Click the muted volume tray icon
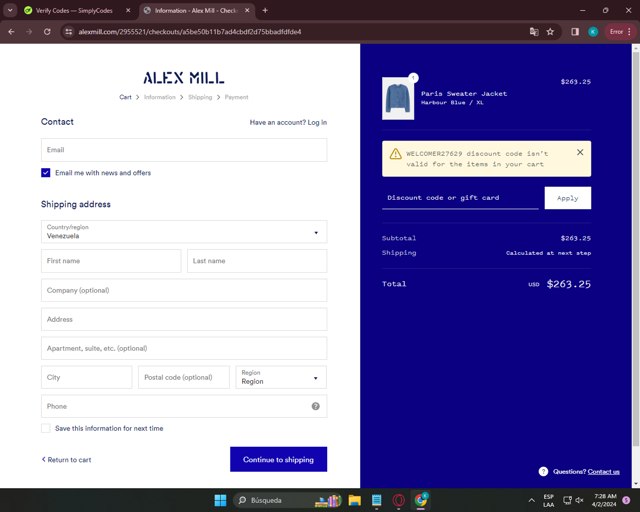 [x=579, y=500]
